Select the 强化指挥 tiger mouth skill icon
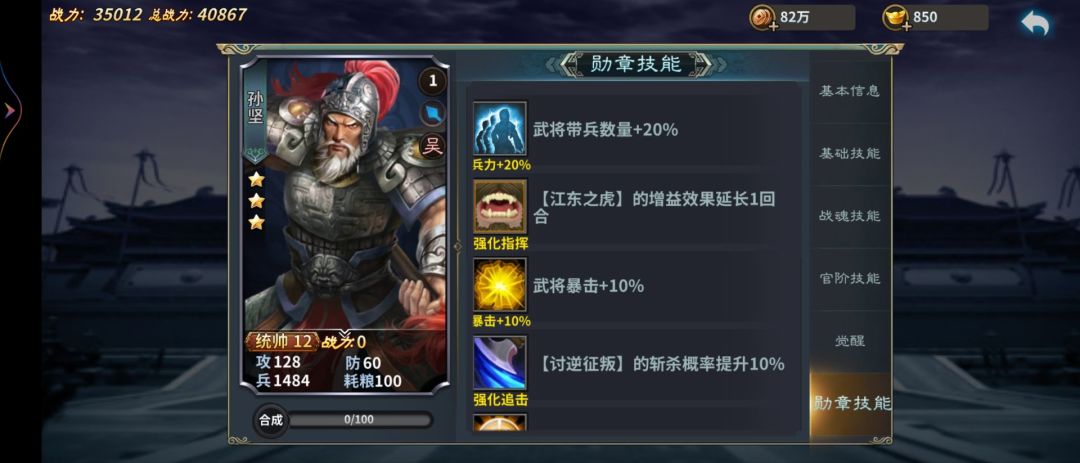 click(x=500, y=206)
